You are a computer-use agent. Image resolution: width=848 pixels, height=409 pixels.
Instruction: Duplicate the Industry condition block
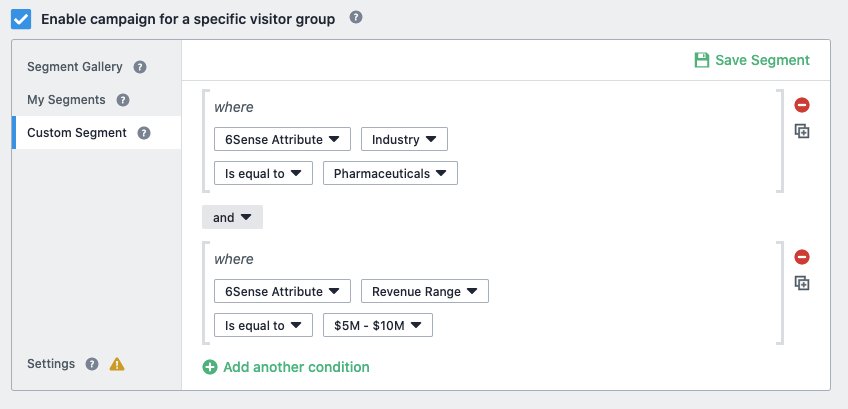(x=801, y=131)
